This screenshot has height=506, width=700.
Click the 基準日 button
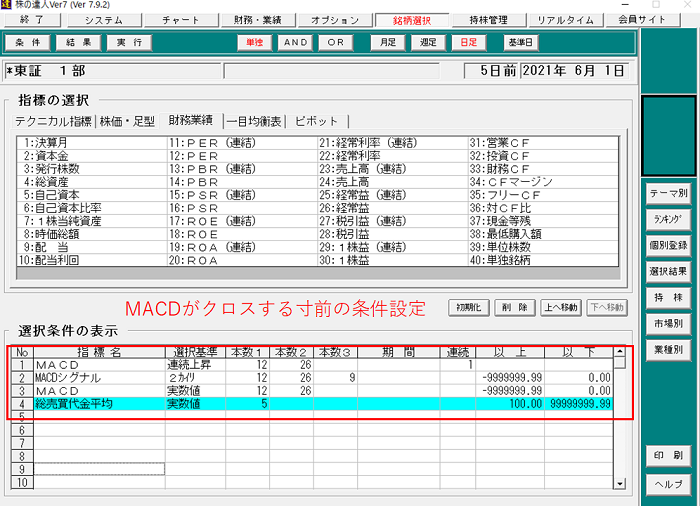pyautogui.click(x=520, y=42)
